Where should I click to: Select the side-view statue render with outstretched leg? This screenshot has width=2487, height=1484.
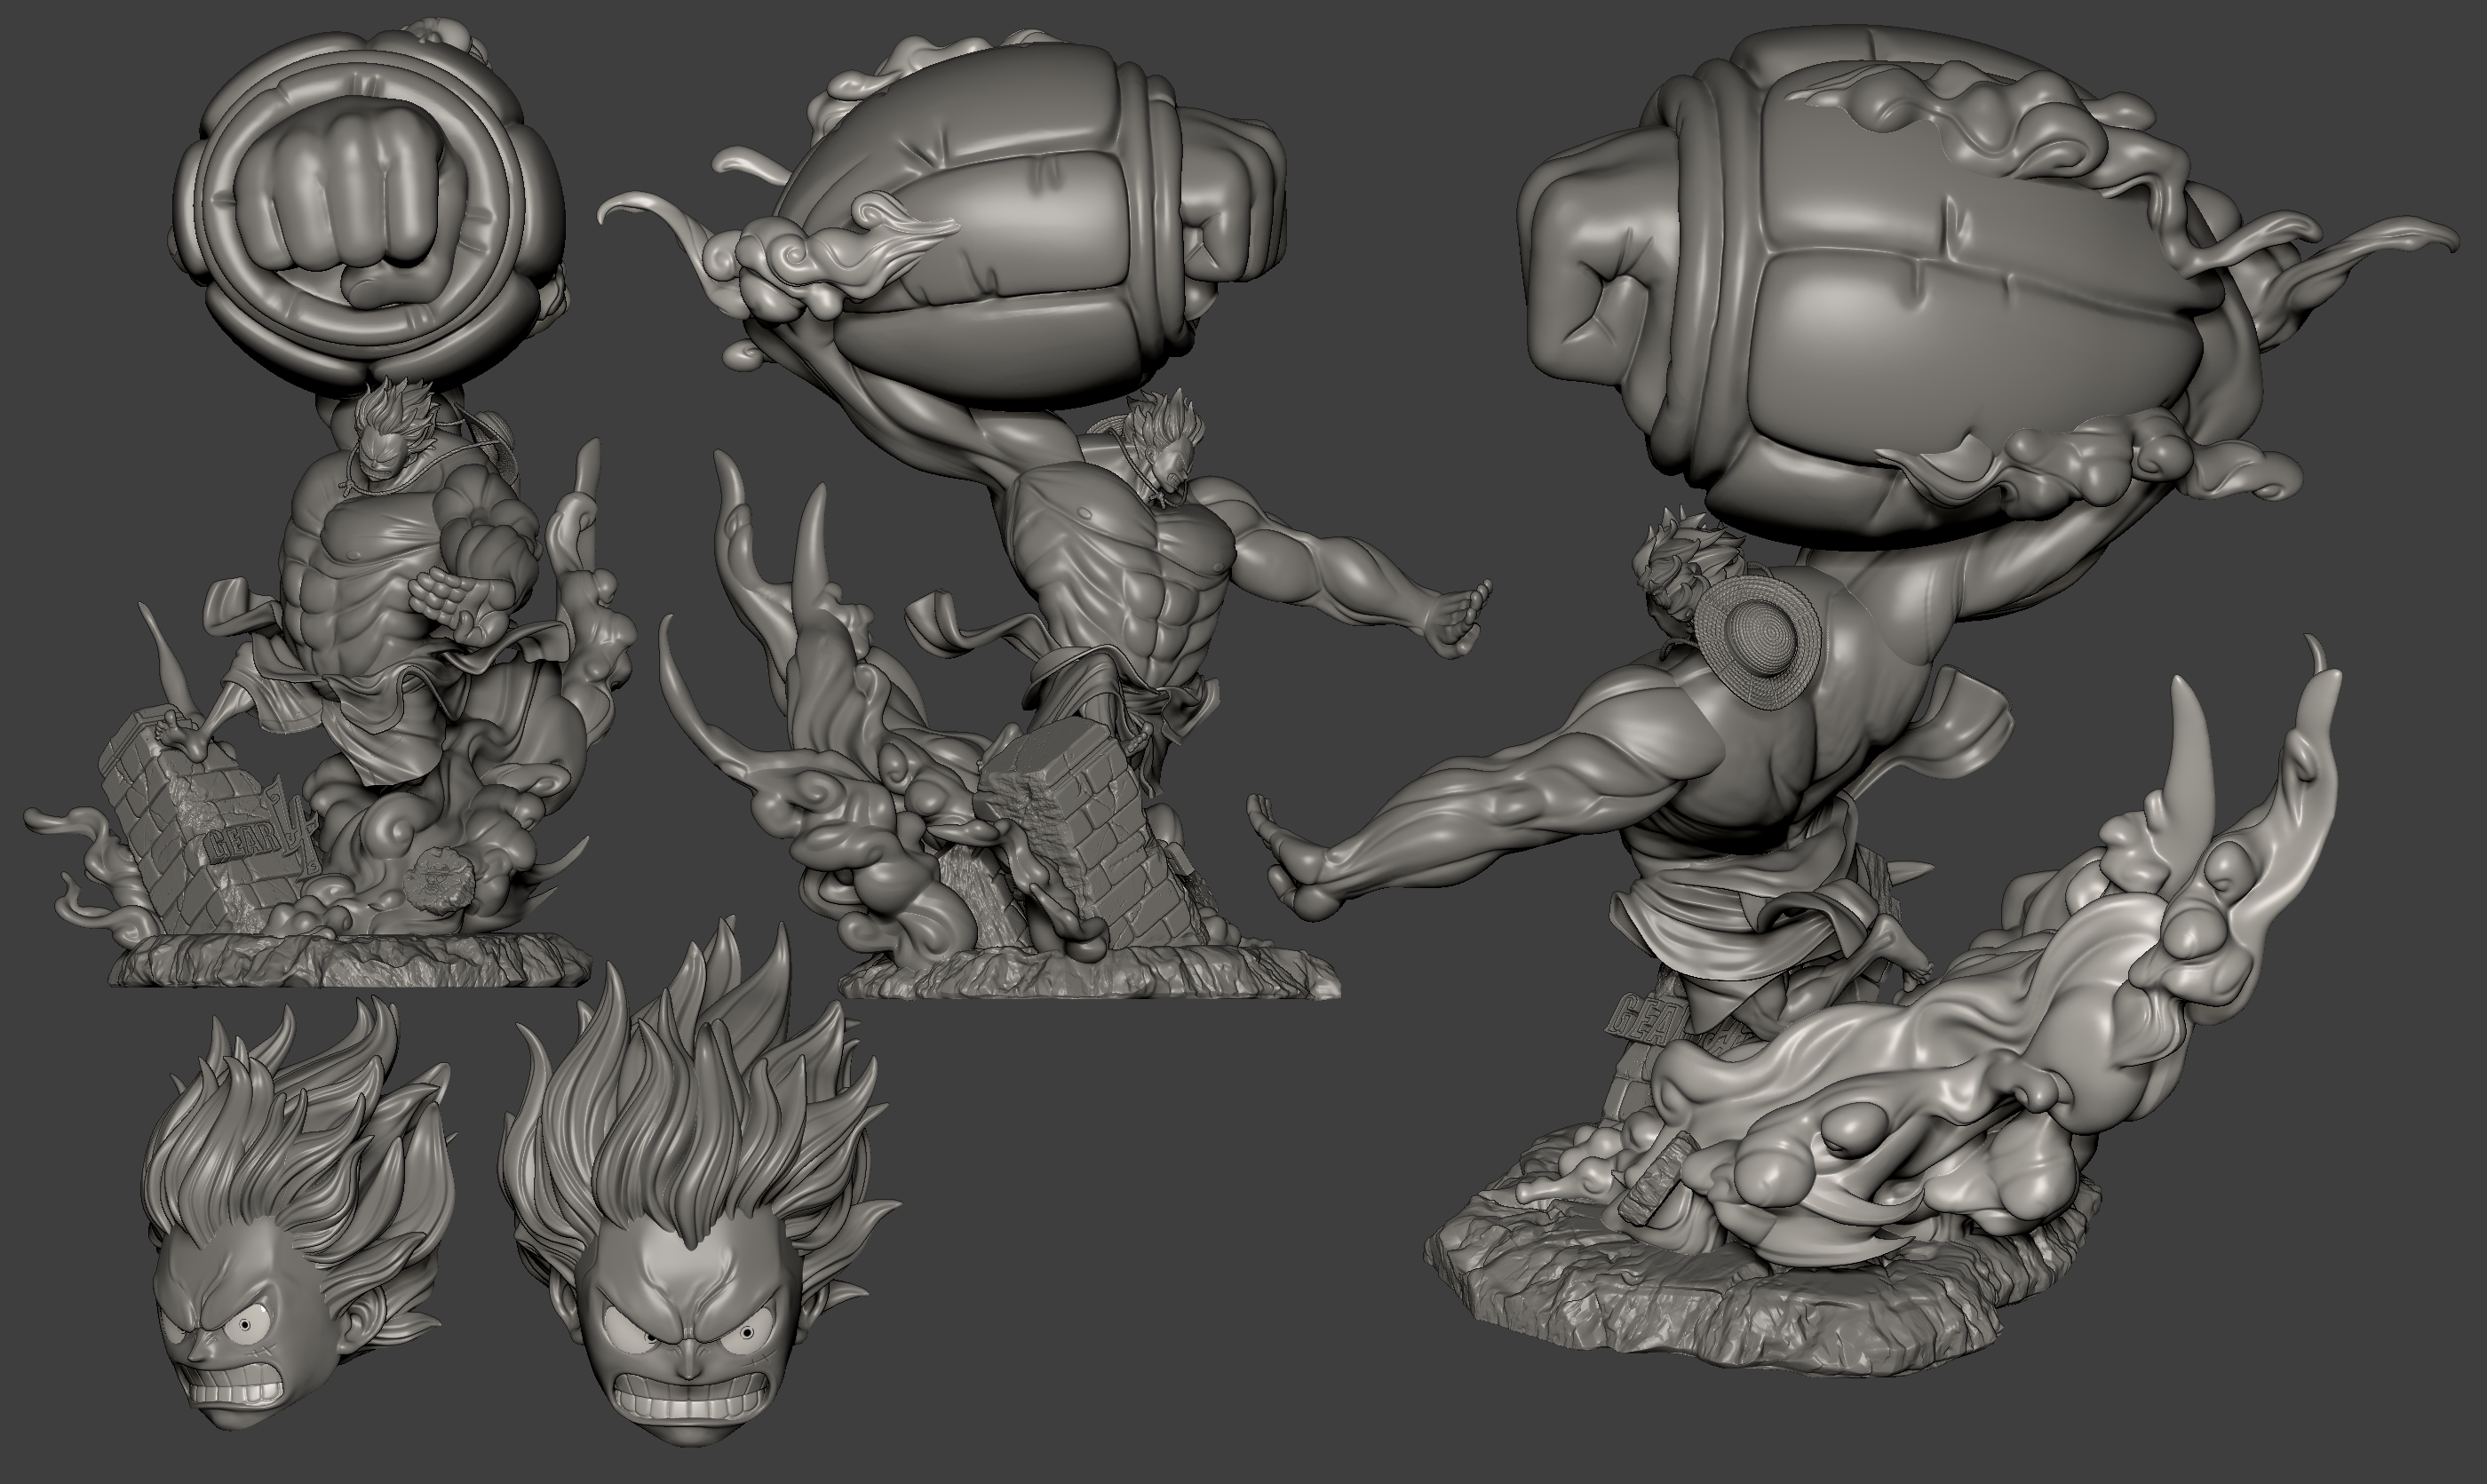(1045, 515)
